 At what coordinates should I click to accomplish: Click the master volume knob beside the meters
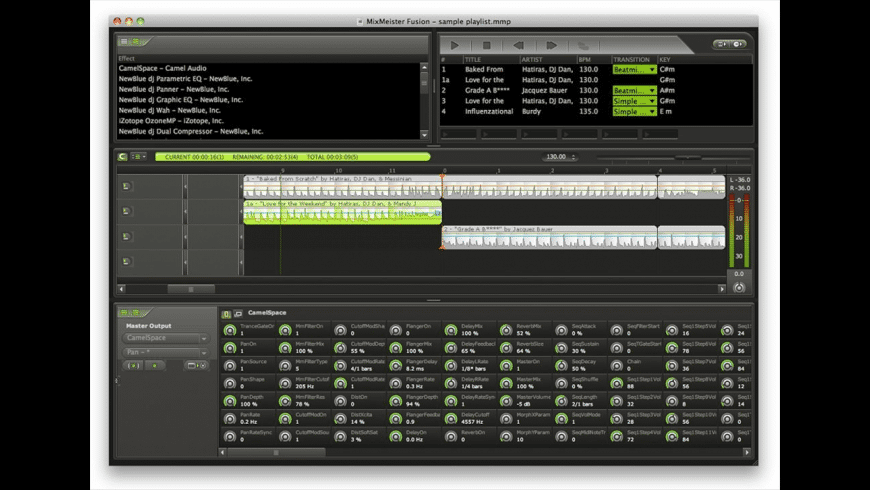click(x=739, y=287)
